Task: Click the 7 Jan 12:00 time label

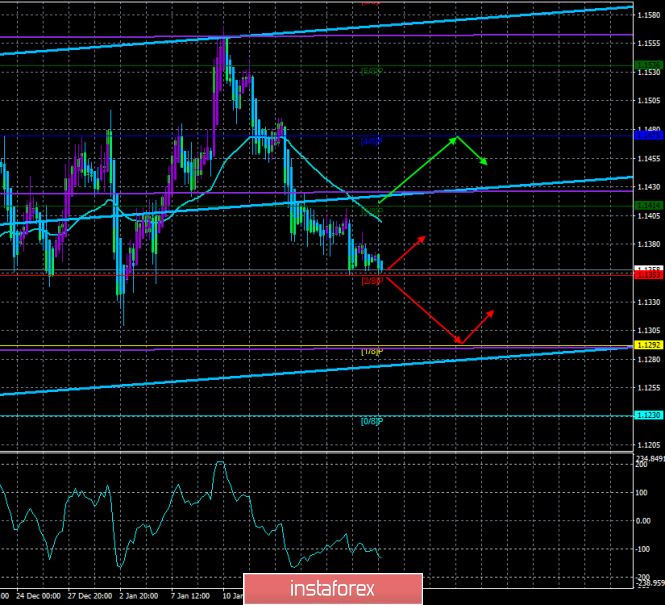Action: 190,596
